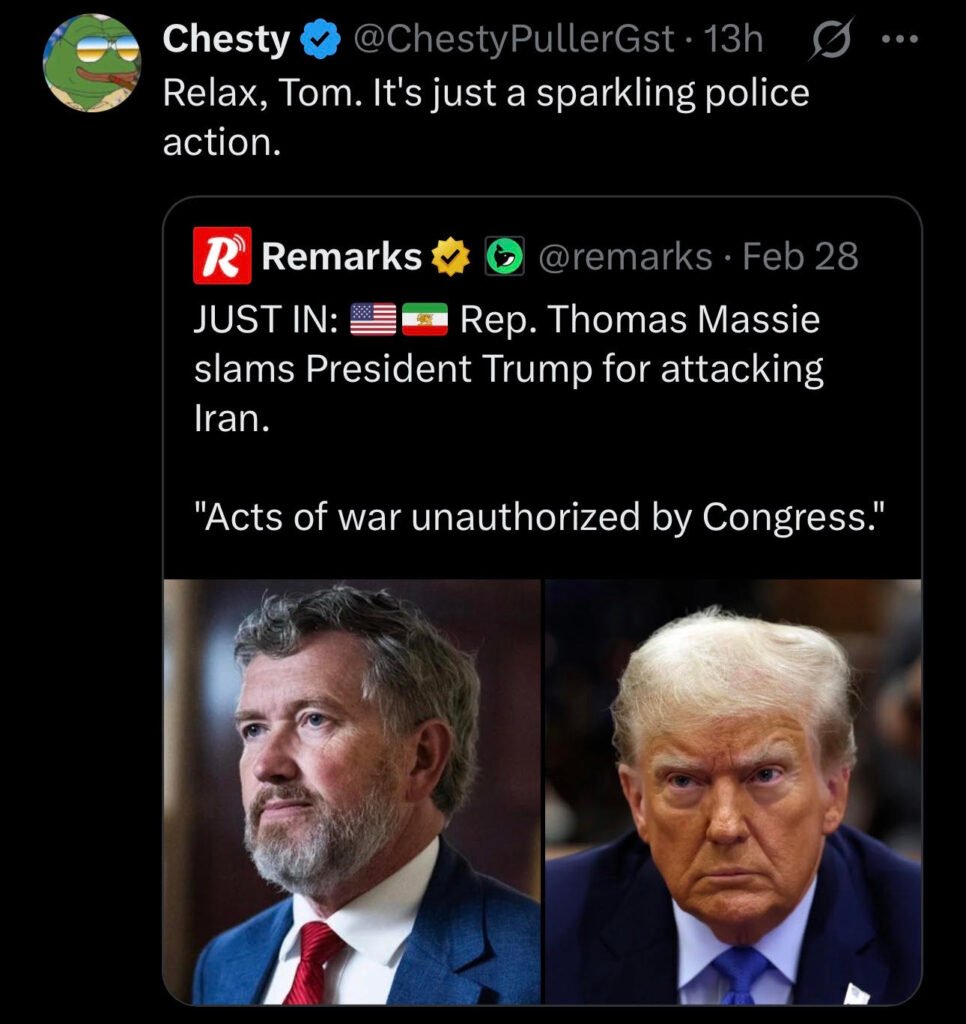The image size is (966, 1024).
Task: Click the Feb 28 post date
Action: point(800,257)
